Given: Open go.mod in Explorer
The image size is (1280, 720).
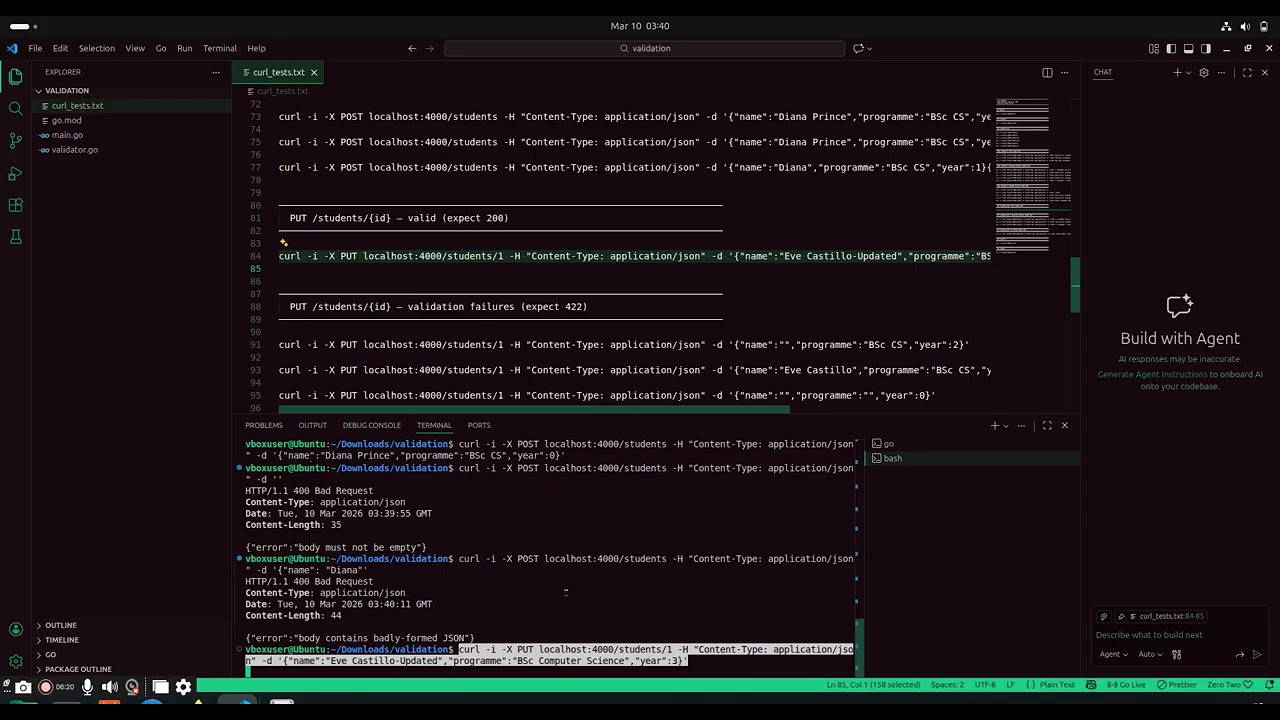Looking at the screenshot, I should click(66, 120).
